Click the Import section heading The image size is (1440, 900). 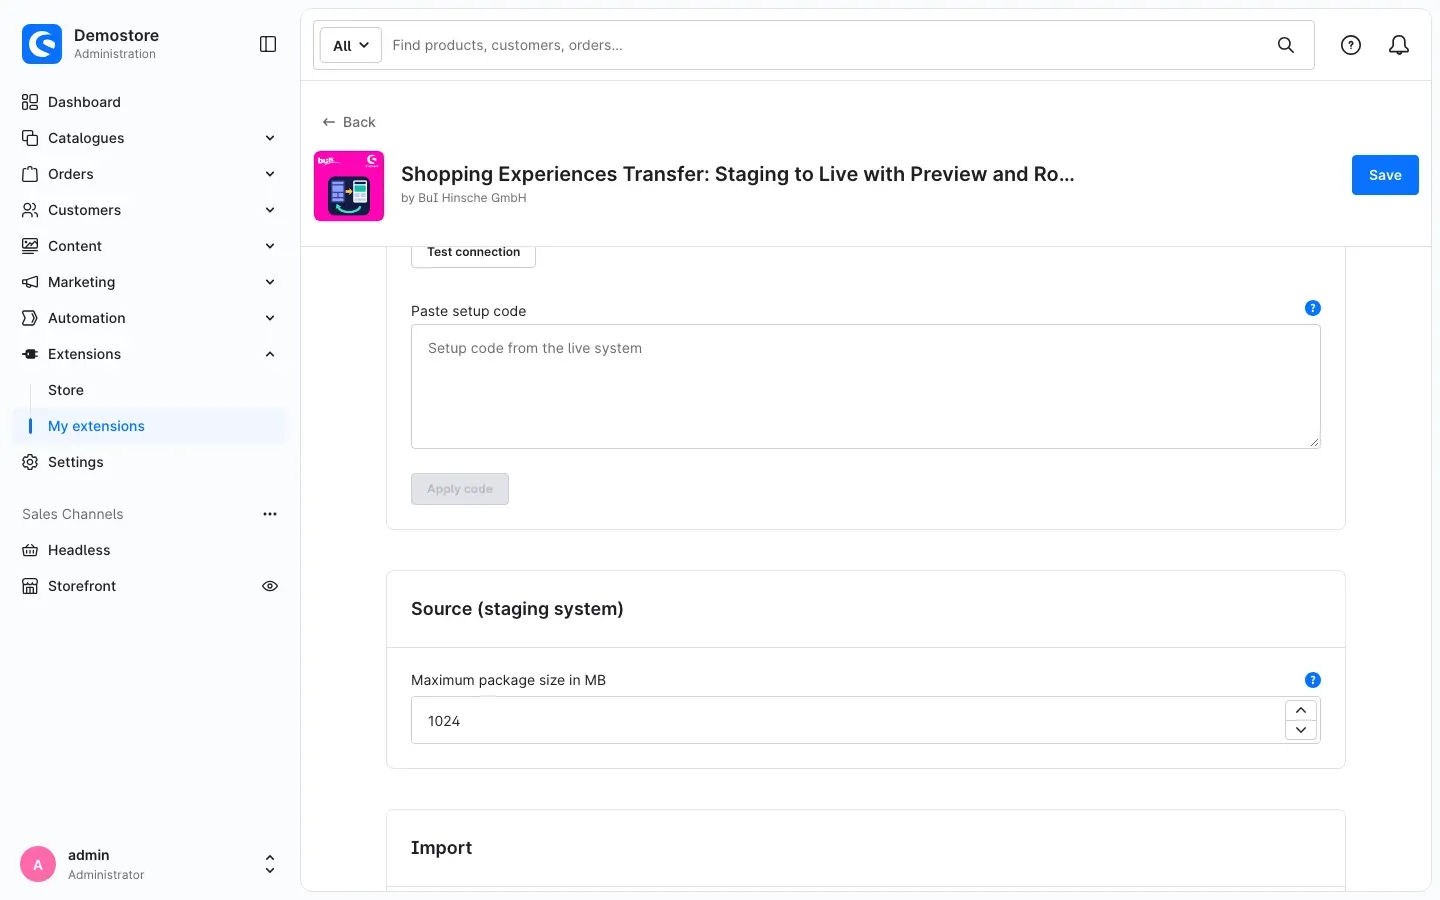(441, 848)
